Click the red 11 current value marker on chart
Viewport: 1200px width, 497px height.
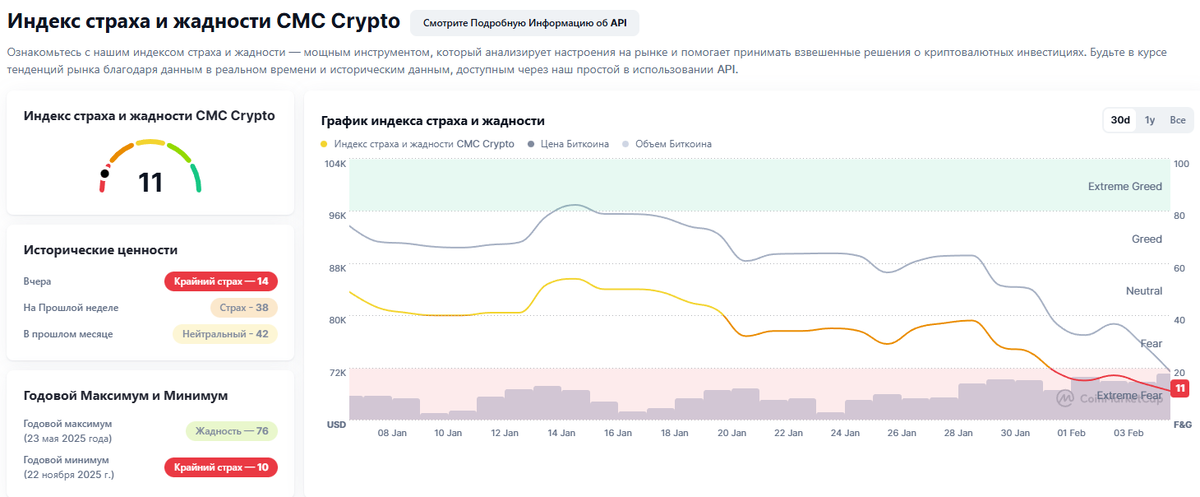point(1180,388)
